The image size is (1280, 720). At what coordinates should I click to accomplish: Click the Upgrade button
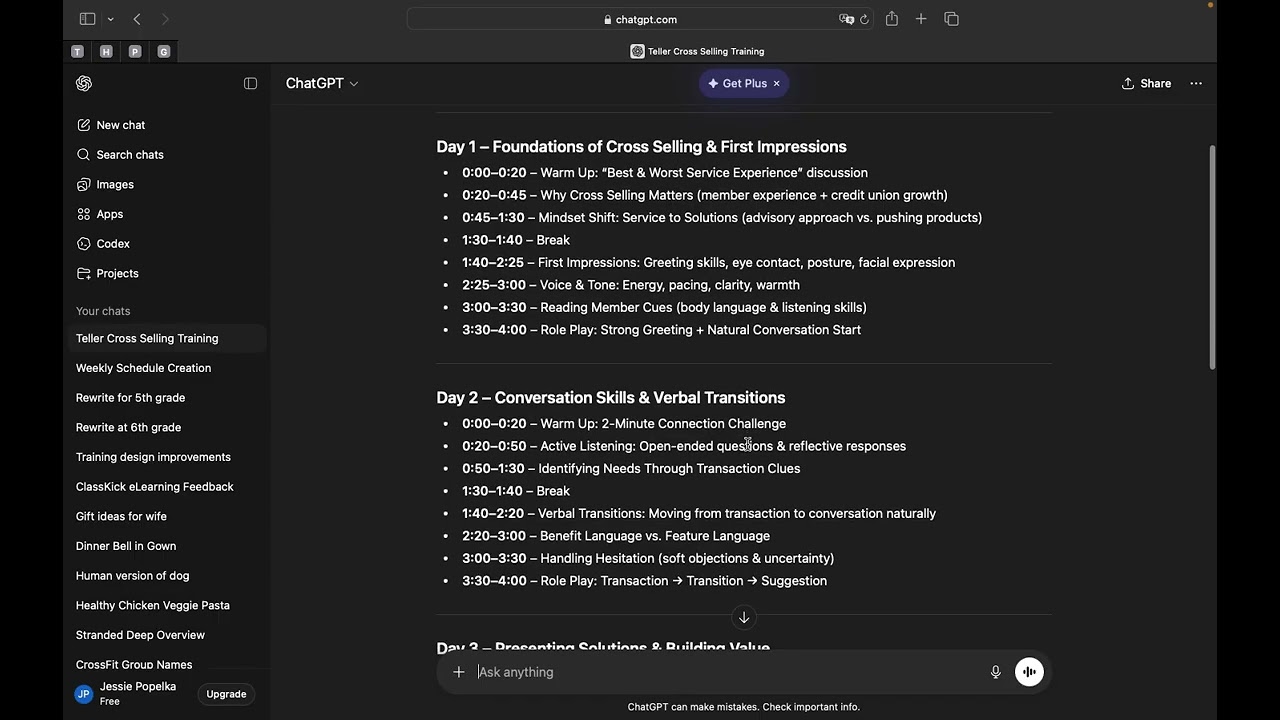(226, 694)
